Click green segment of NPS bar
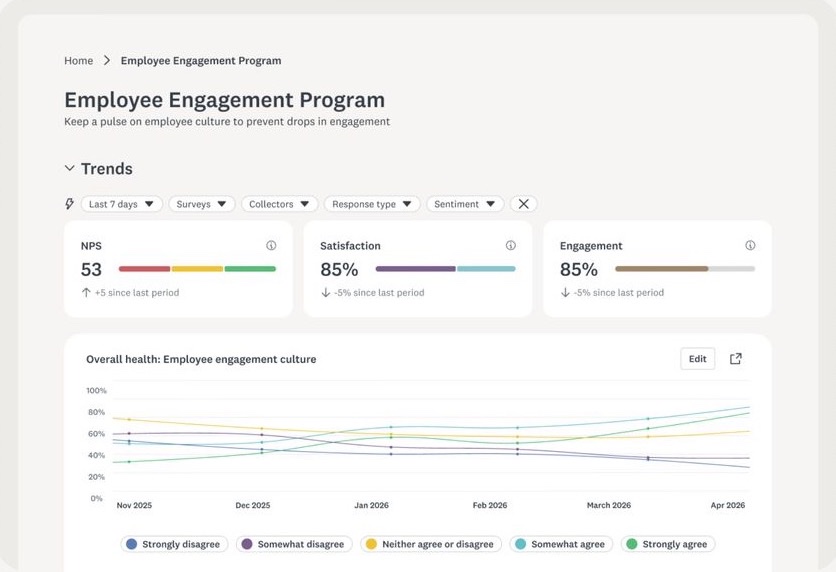Screen dimensions: 836x572 (250, 269)
